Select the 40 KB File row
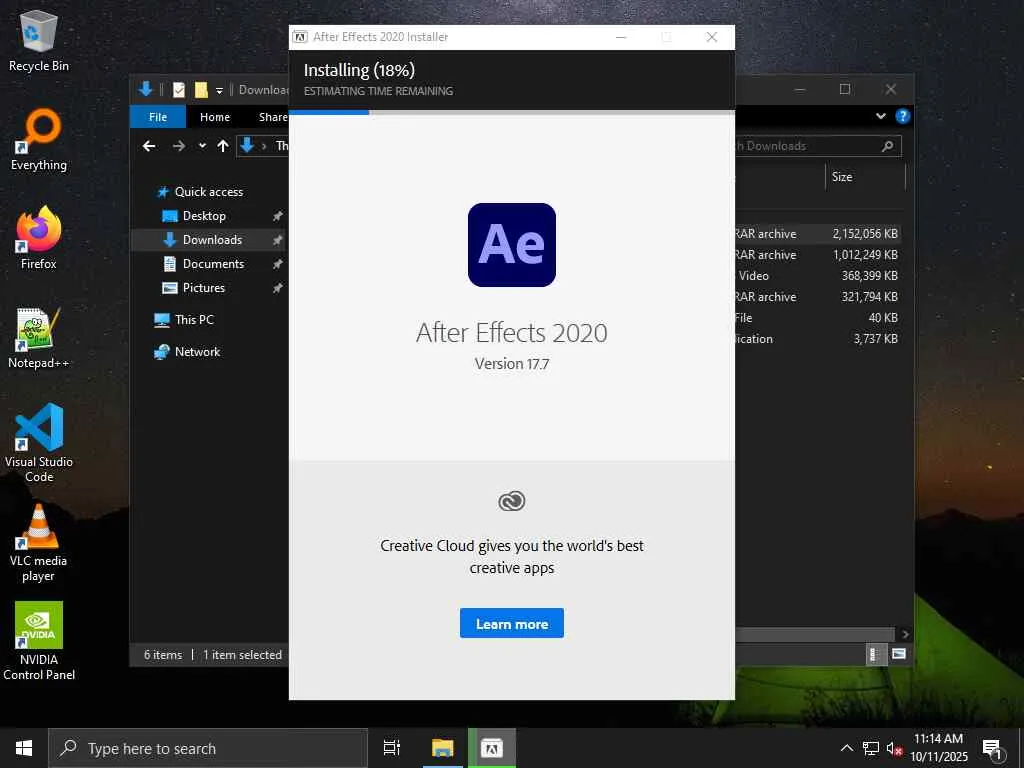 tap(818, 317)
